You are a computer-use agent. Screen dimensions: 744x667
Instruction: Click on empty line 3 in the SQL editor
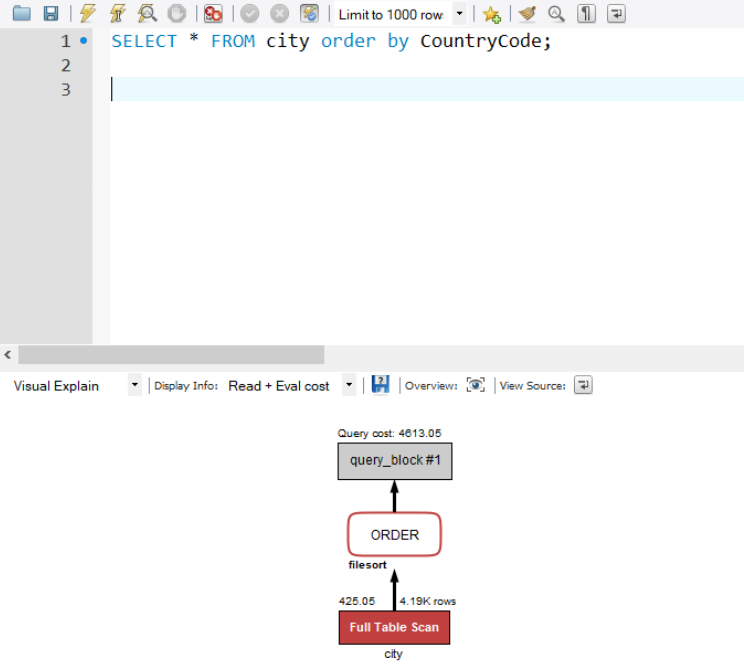coord(400,89)
